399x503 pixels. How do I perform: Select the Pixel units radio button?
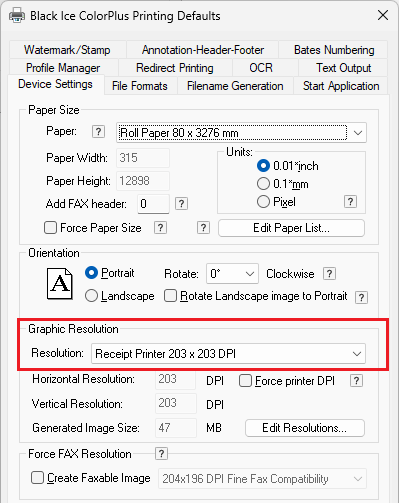(263, 202)
